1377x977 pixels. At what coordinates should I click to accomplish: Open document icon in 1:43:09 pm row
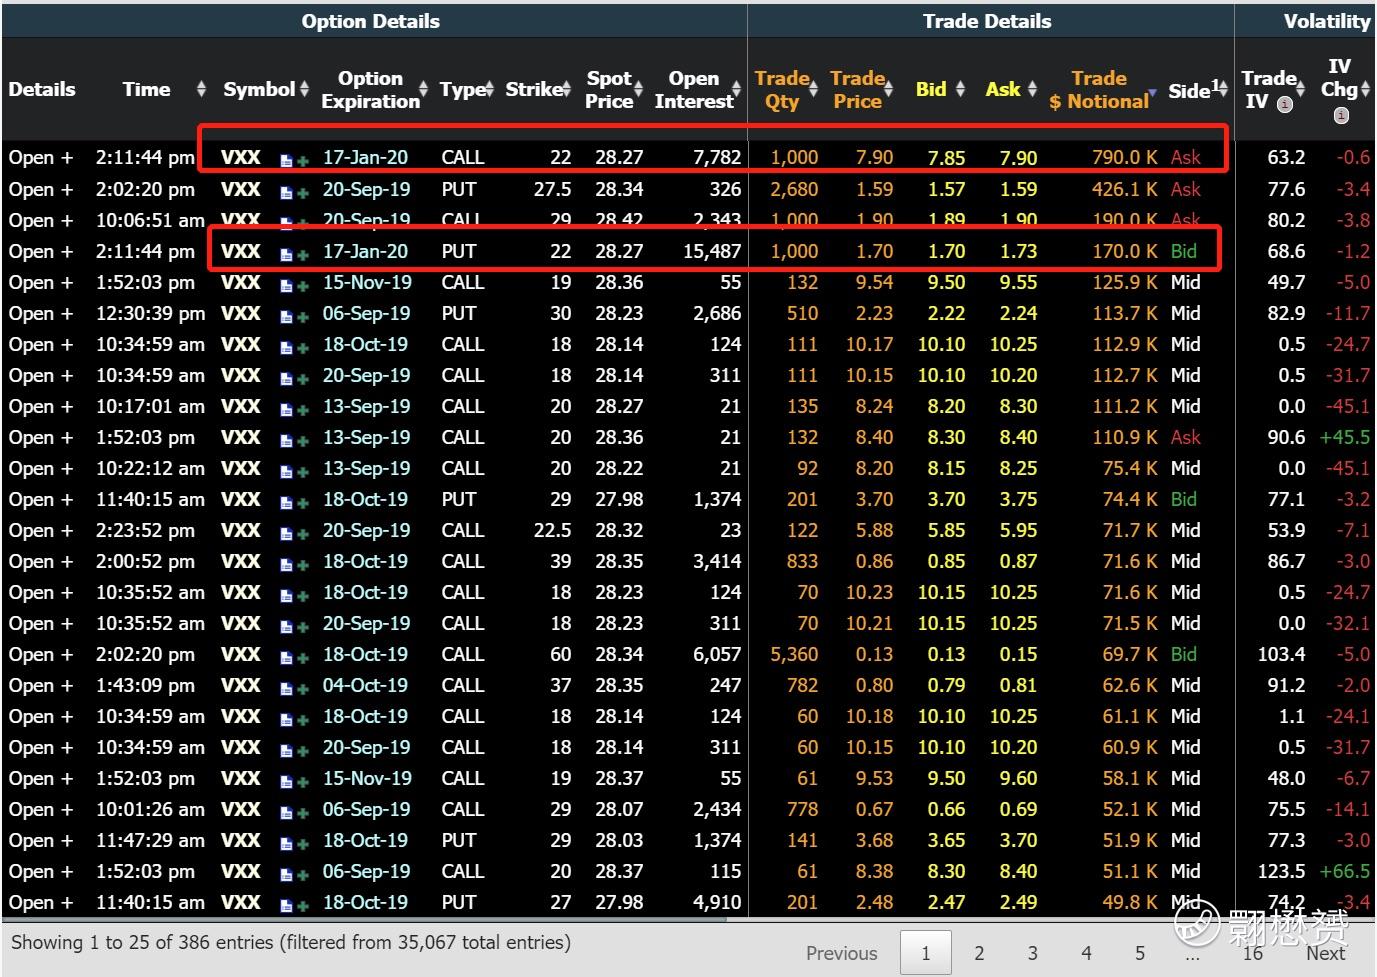pos(286,688)
